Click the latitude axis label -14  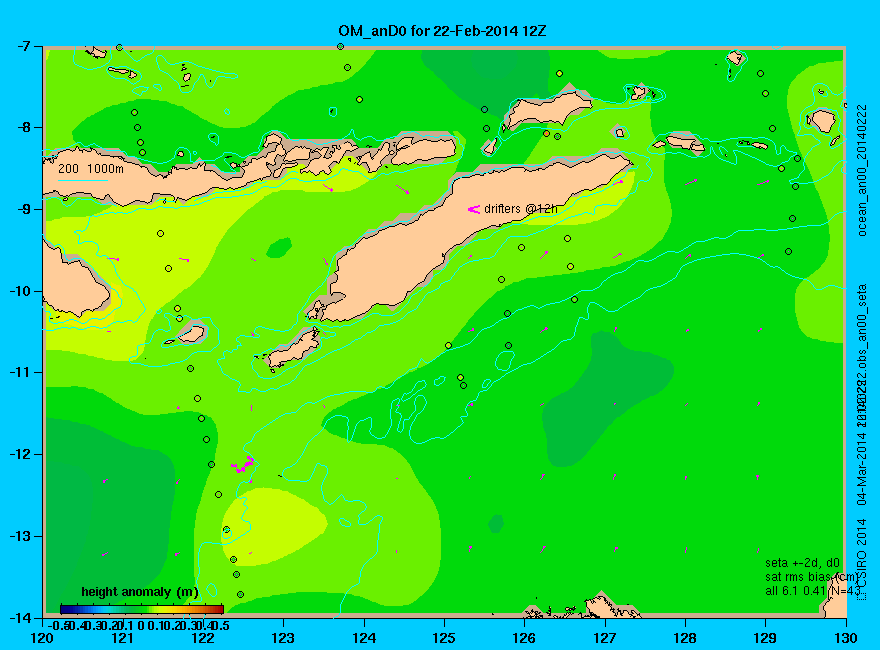(x=21, y=617)
